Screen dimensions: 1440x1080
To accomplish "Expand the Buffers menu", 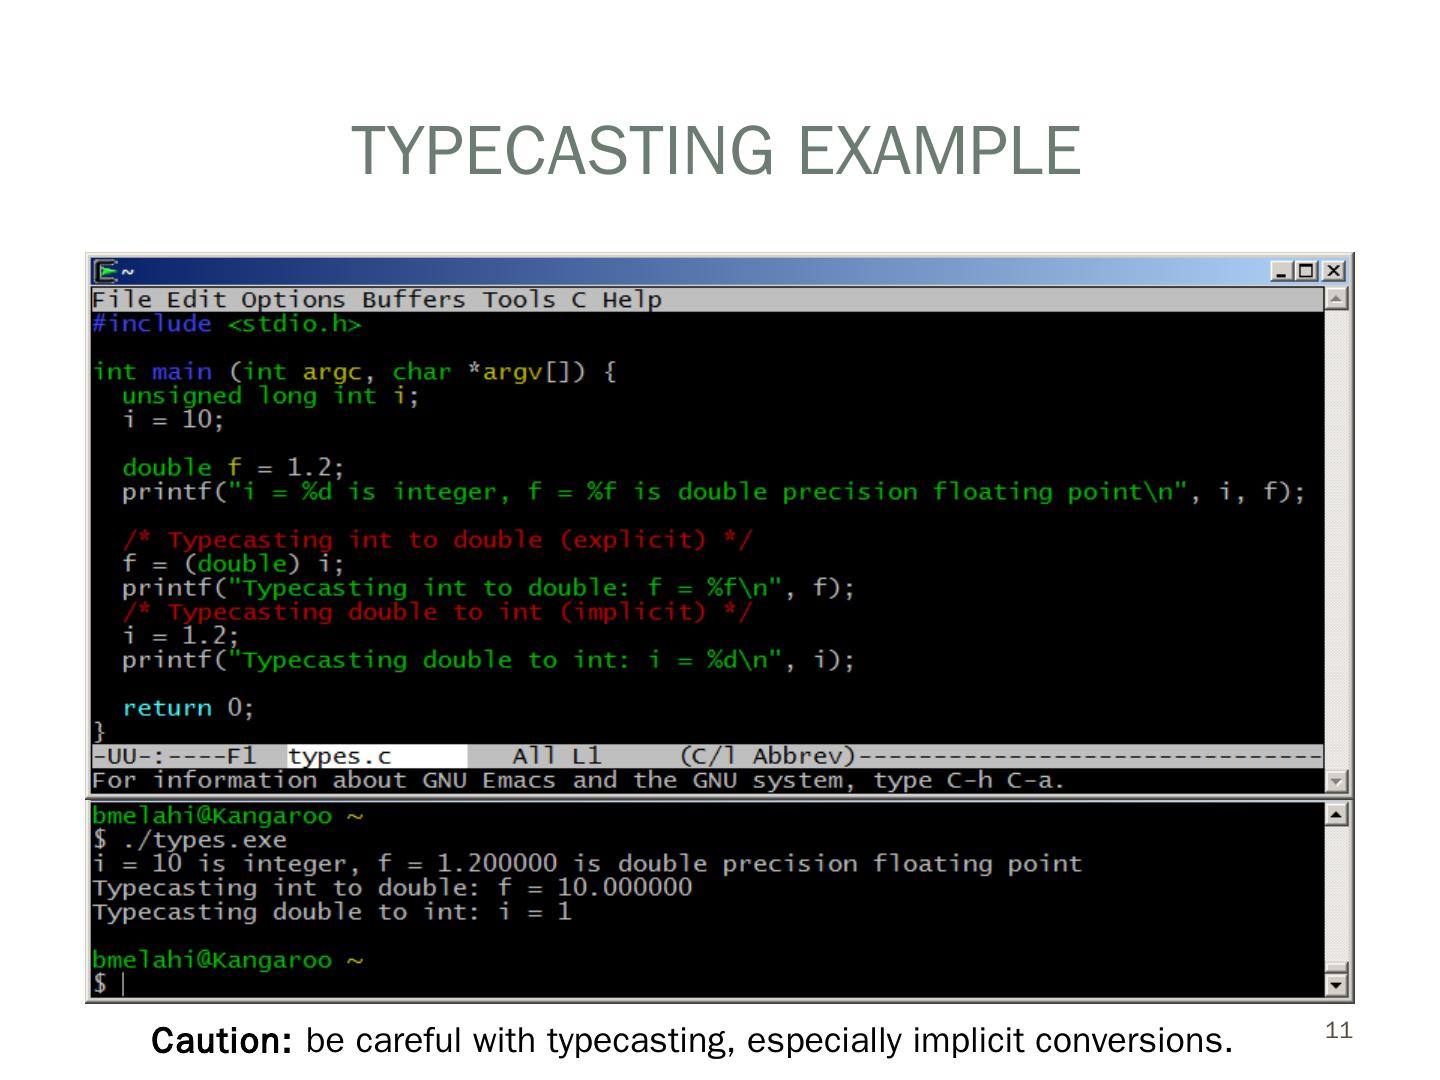I will tap(413, 299).
